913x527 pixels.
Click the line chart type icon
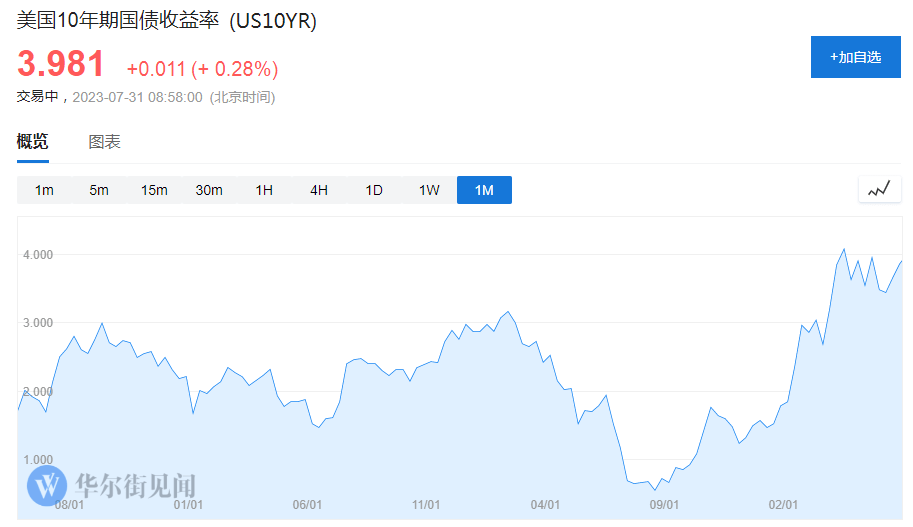[879, 189]
